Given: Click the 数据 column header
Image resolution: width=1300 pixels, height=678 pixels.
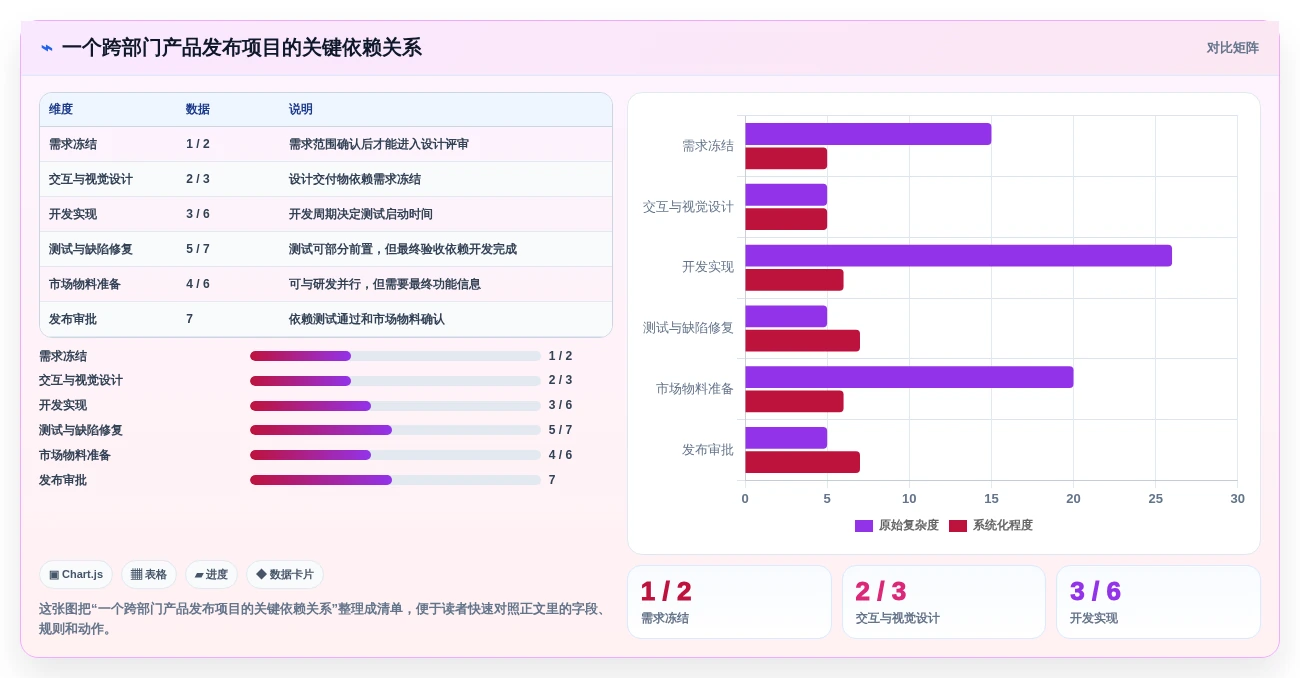Looking at the screenshot, I should (x=198, y=110).
